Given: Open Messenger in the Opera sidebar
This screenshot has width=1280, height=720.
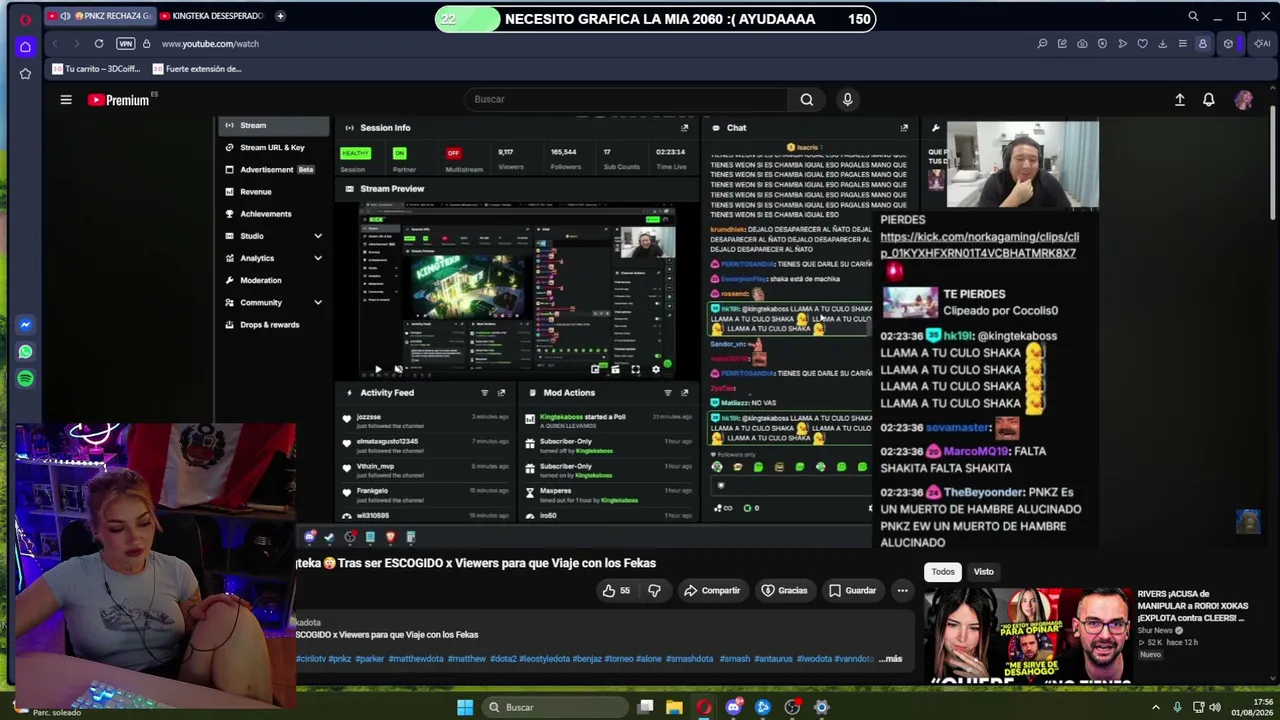Looking at the screenshot, I should pyautogui.click(x=25, y=325).
